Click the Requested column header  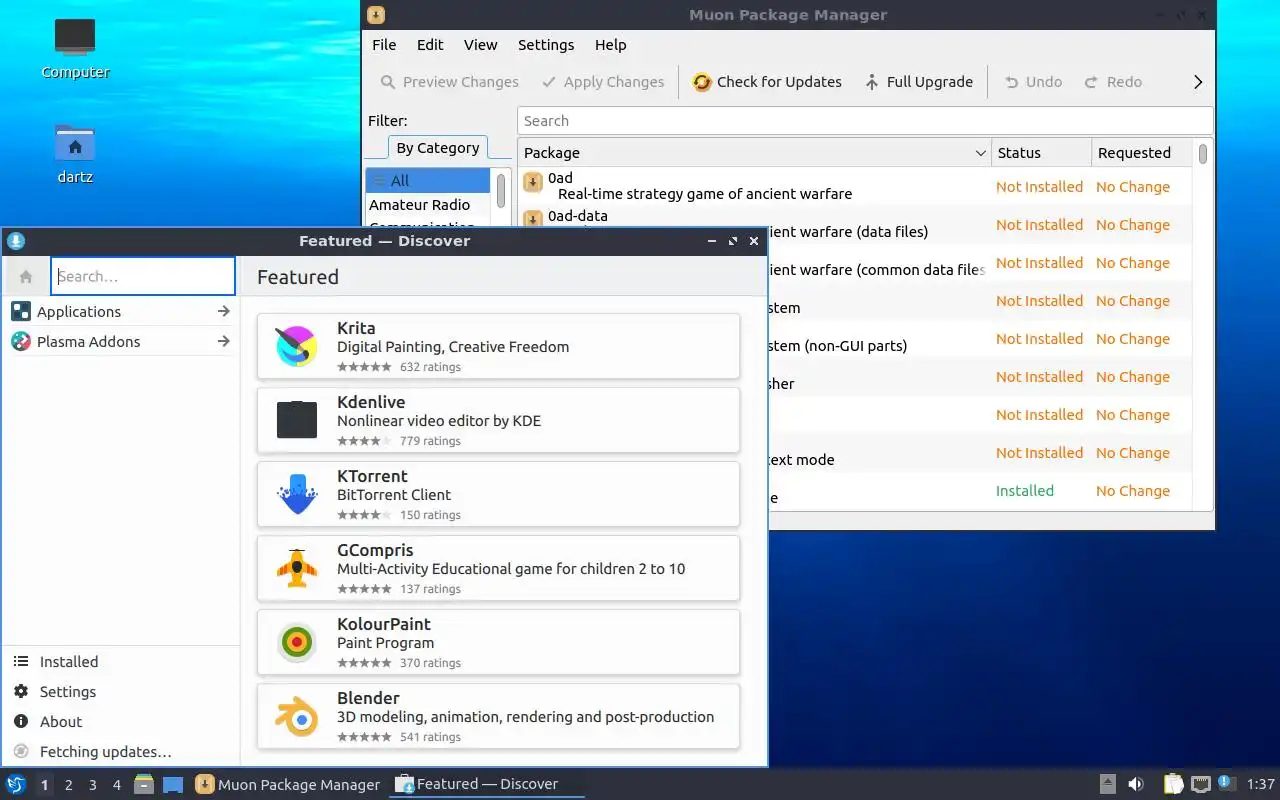coord(1141,153)
